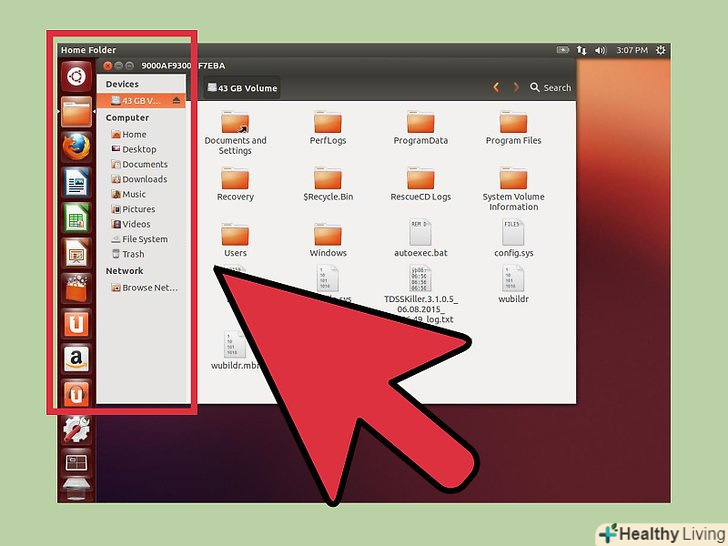Image resolution: width=728 pixels, height=546 pixels.
Task: Select the wubildr file
Action: click(514, 284)
